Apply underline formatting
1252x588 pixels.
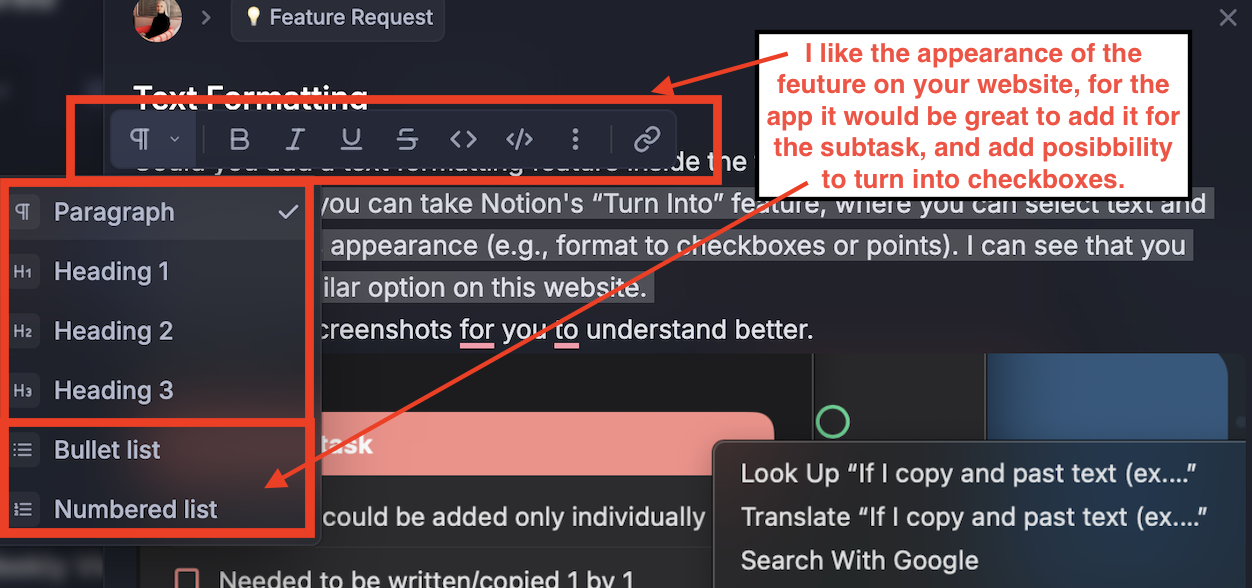coord(351,138)
